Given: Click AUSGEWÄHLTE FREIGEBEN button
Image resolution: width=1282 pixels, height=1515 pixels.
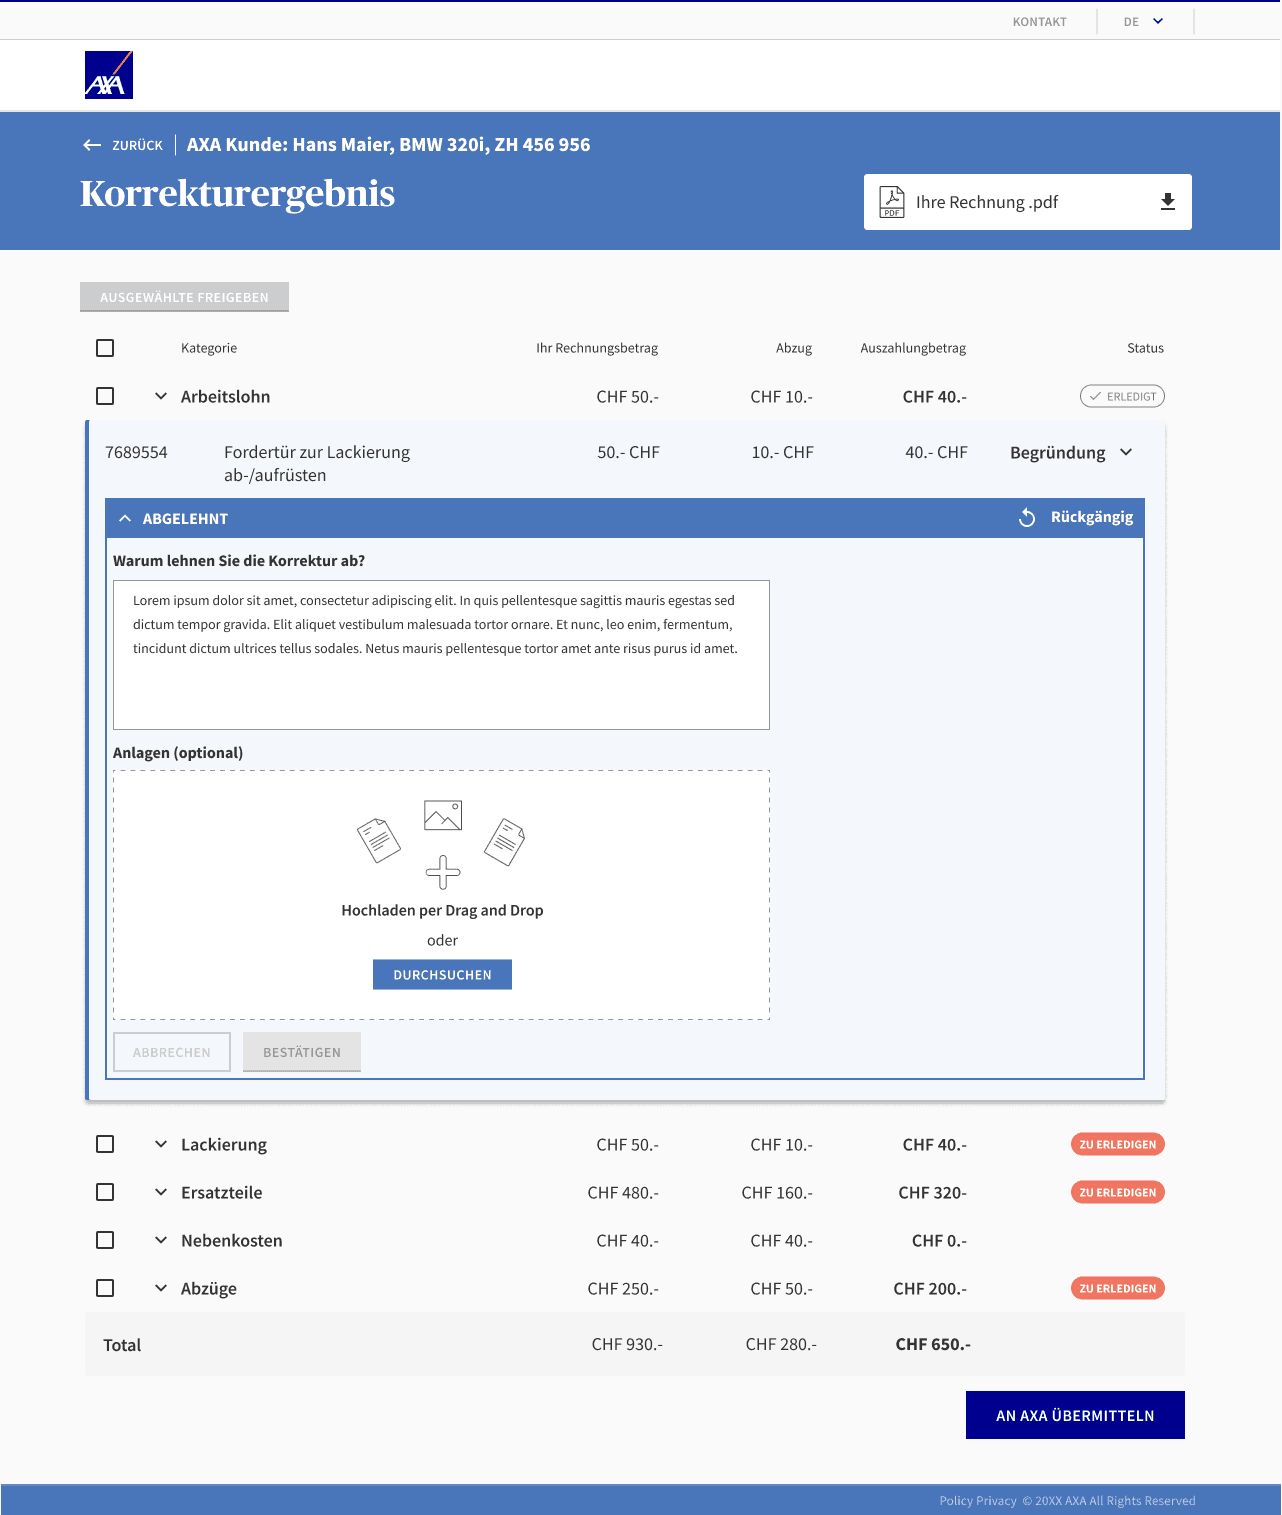Looking at the screenshot, I should coord(184,297).
